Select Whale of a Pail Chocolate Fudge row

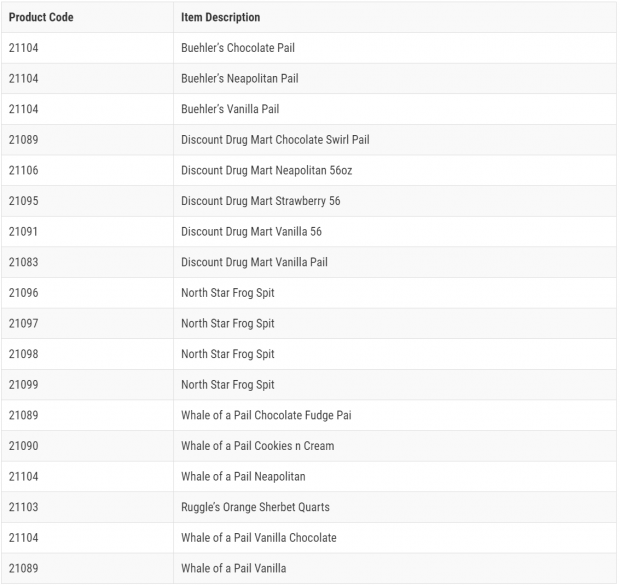309,415
